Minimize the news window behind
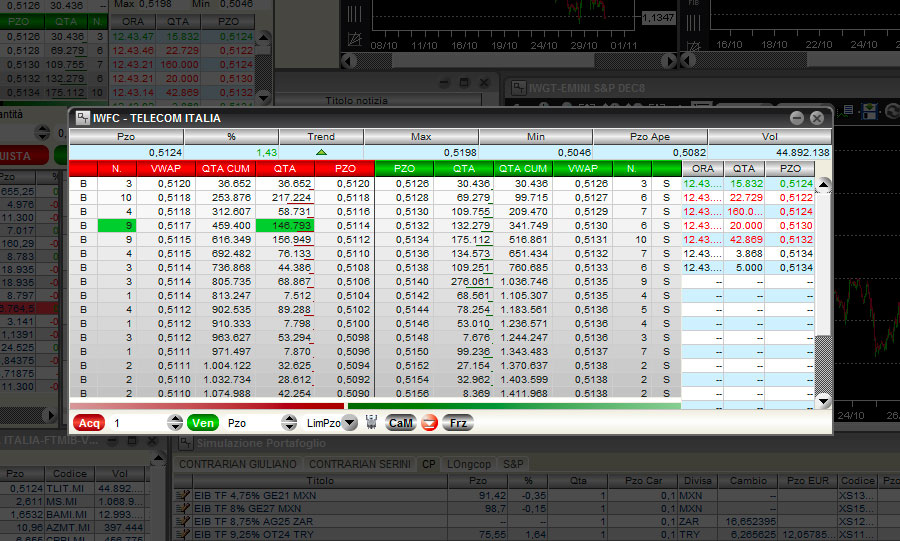The height and width of the screenshot is (541, 900). [444, 83]
